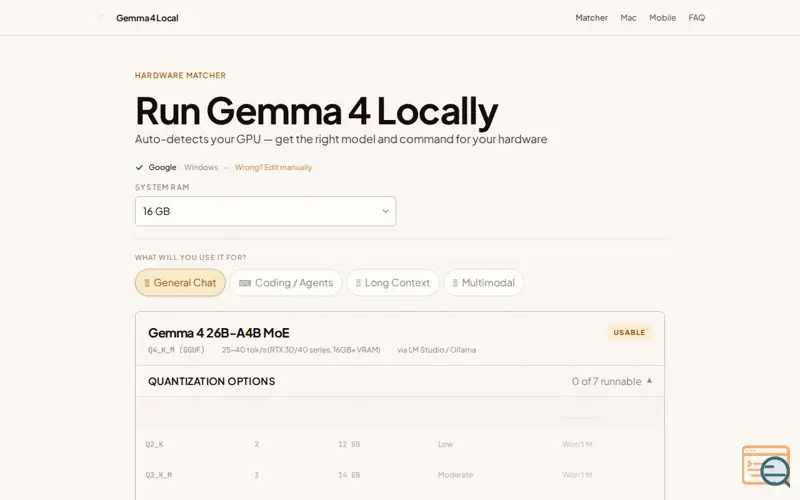The height and width of the screenshot is (500, 800).
Task: Click the 0 of 7 runnable arrow
Action: click(649, 381)
